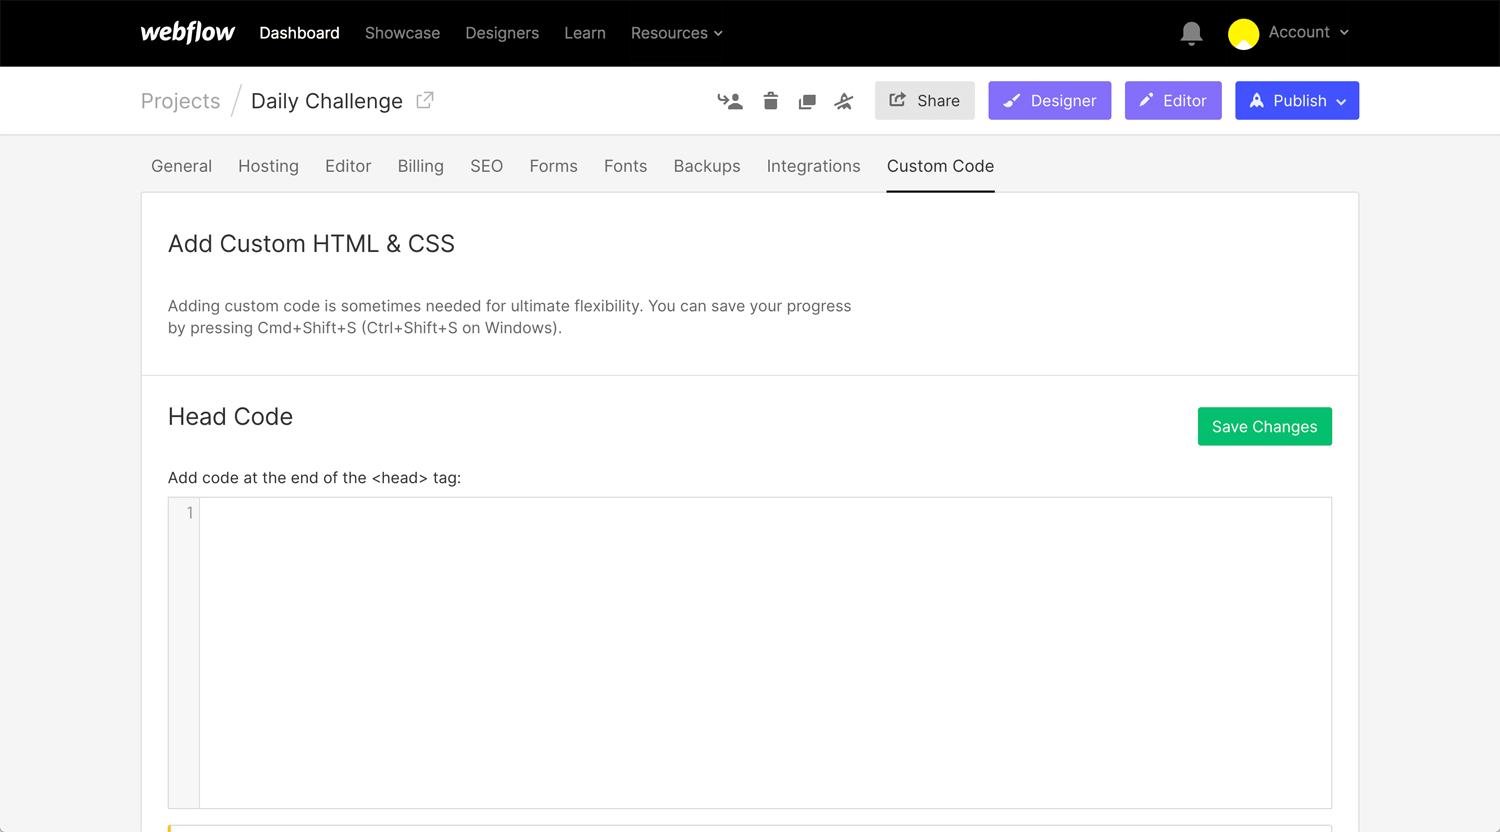Open the Designer button
Screen dimensions: 1500x832
[x=1049, y=100]
